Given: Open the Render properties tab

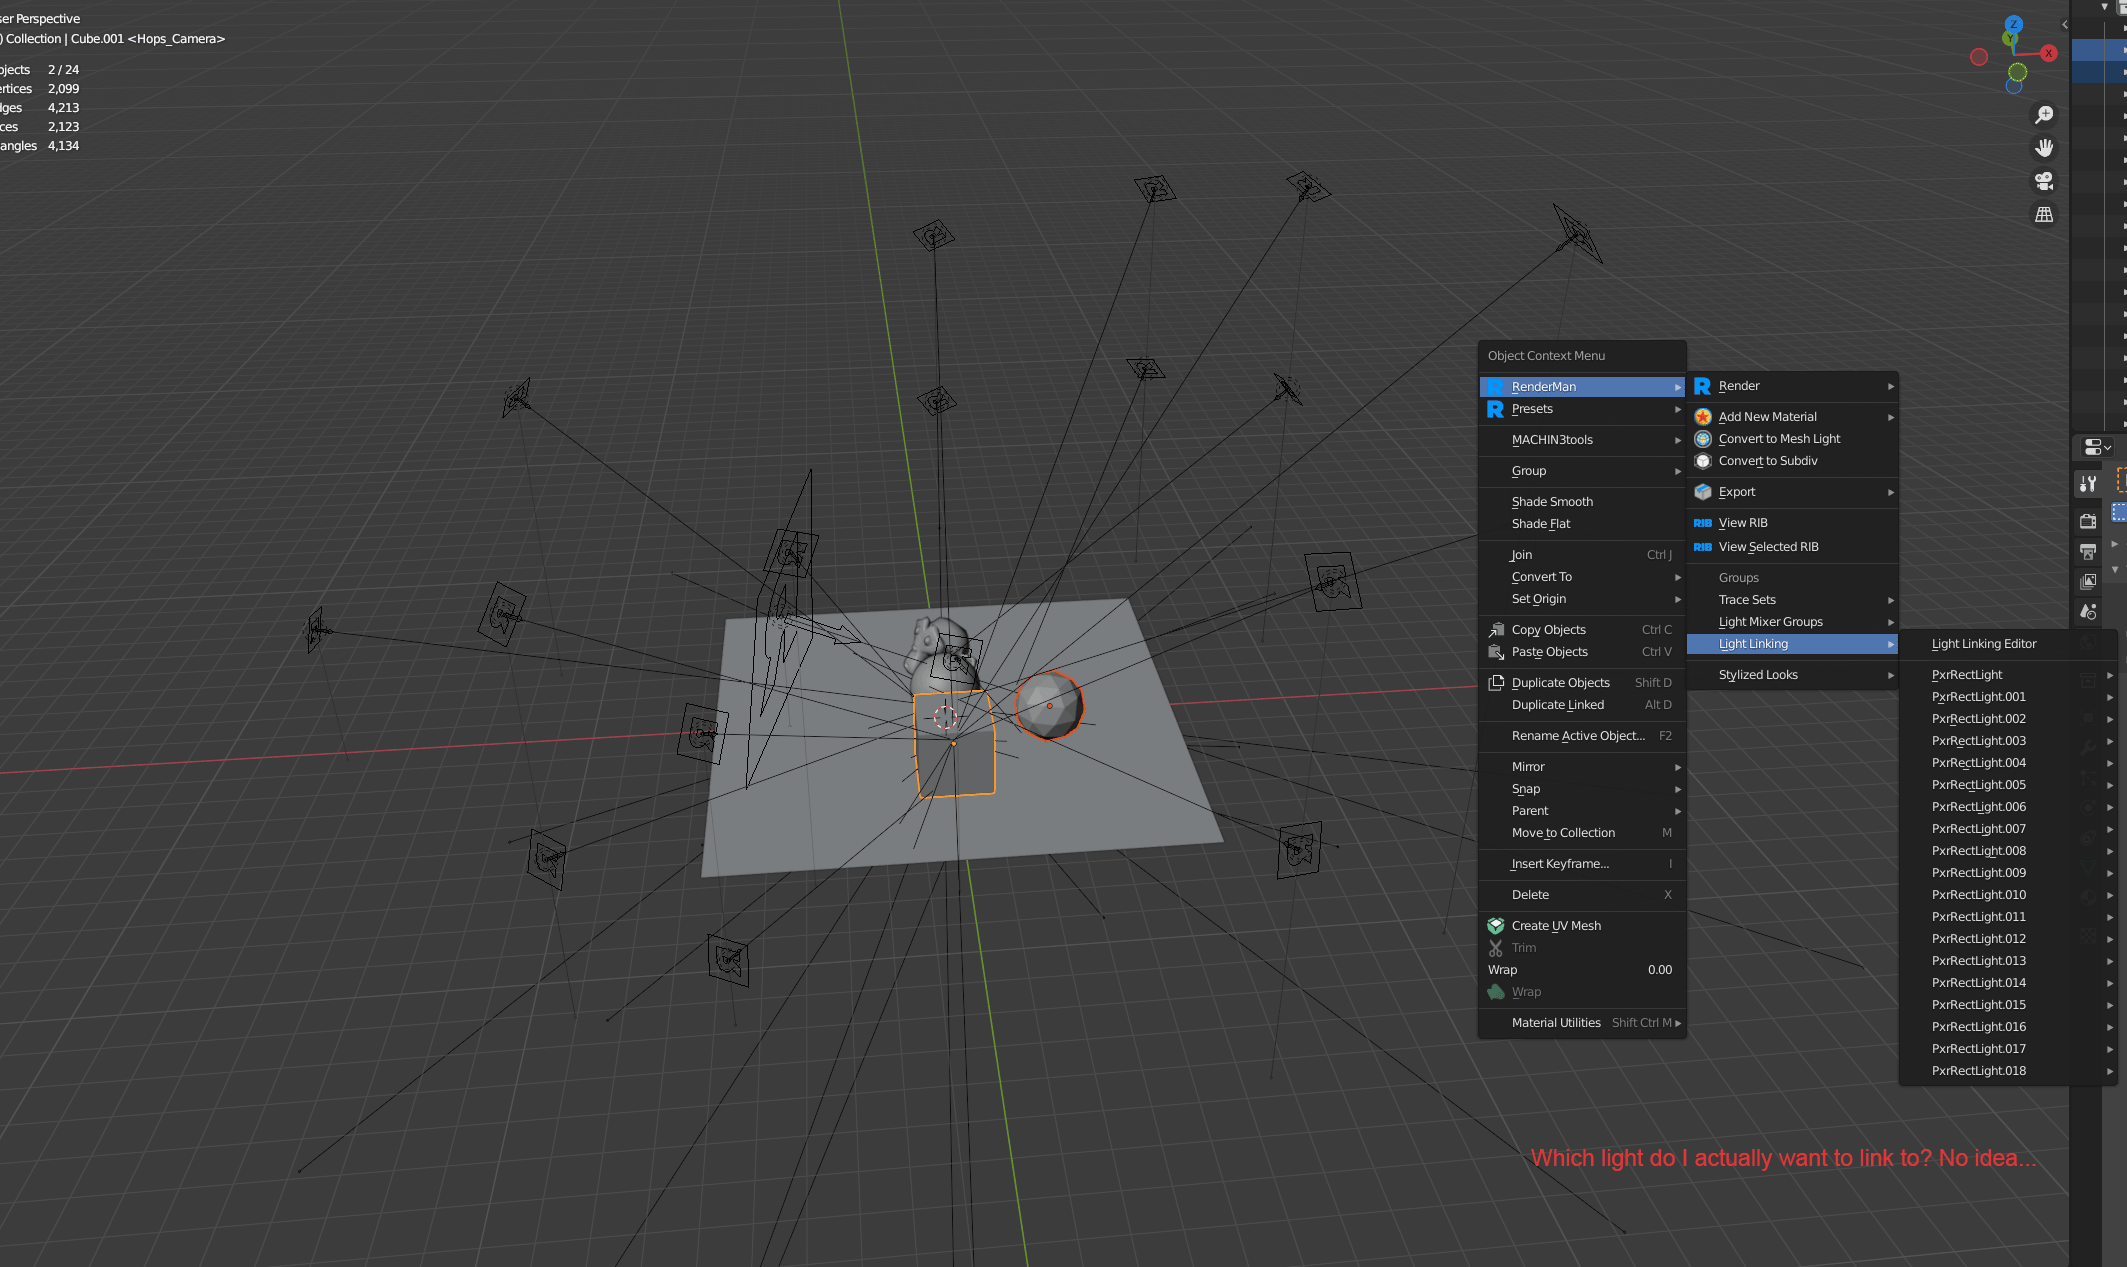Looking at the screenshot, I should click(2087, 520).
